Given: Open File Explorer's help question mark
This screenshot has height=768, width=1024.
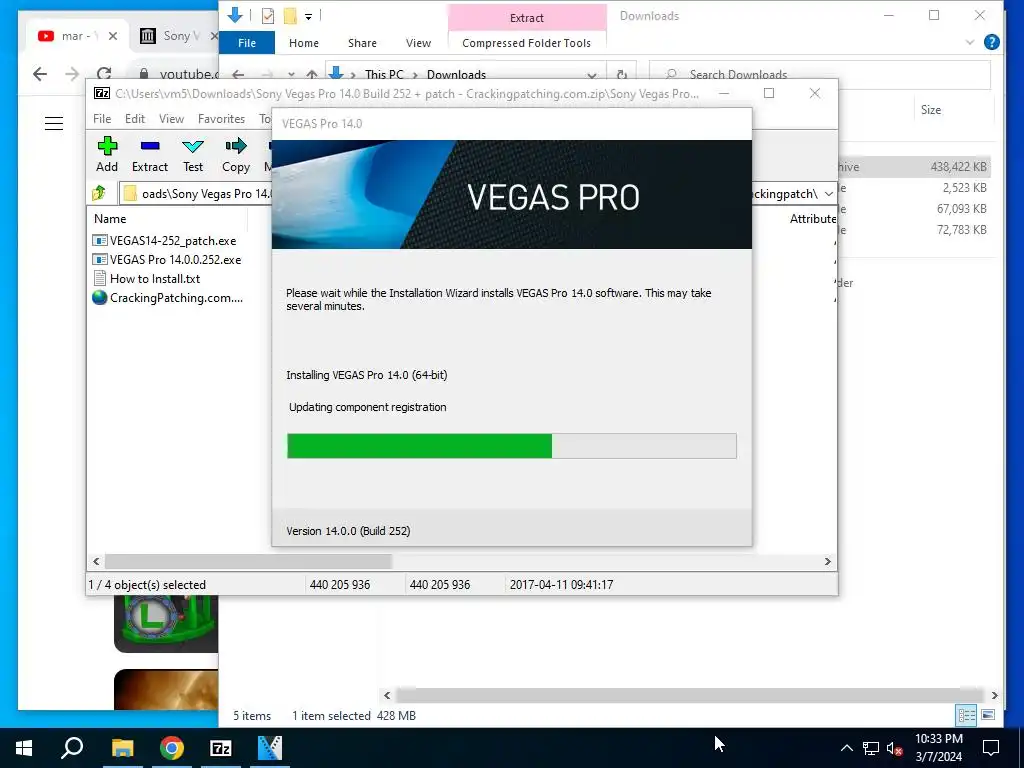Looking at the screenshot, I should 991,42.
